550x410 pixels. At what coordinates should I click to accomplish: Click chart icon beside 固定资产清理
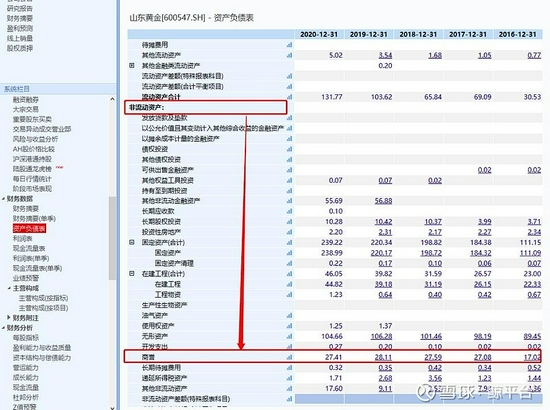pyautogui.click(x=289, y=263)
